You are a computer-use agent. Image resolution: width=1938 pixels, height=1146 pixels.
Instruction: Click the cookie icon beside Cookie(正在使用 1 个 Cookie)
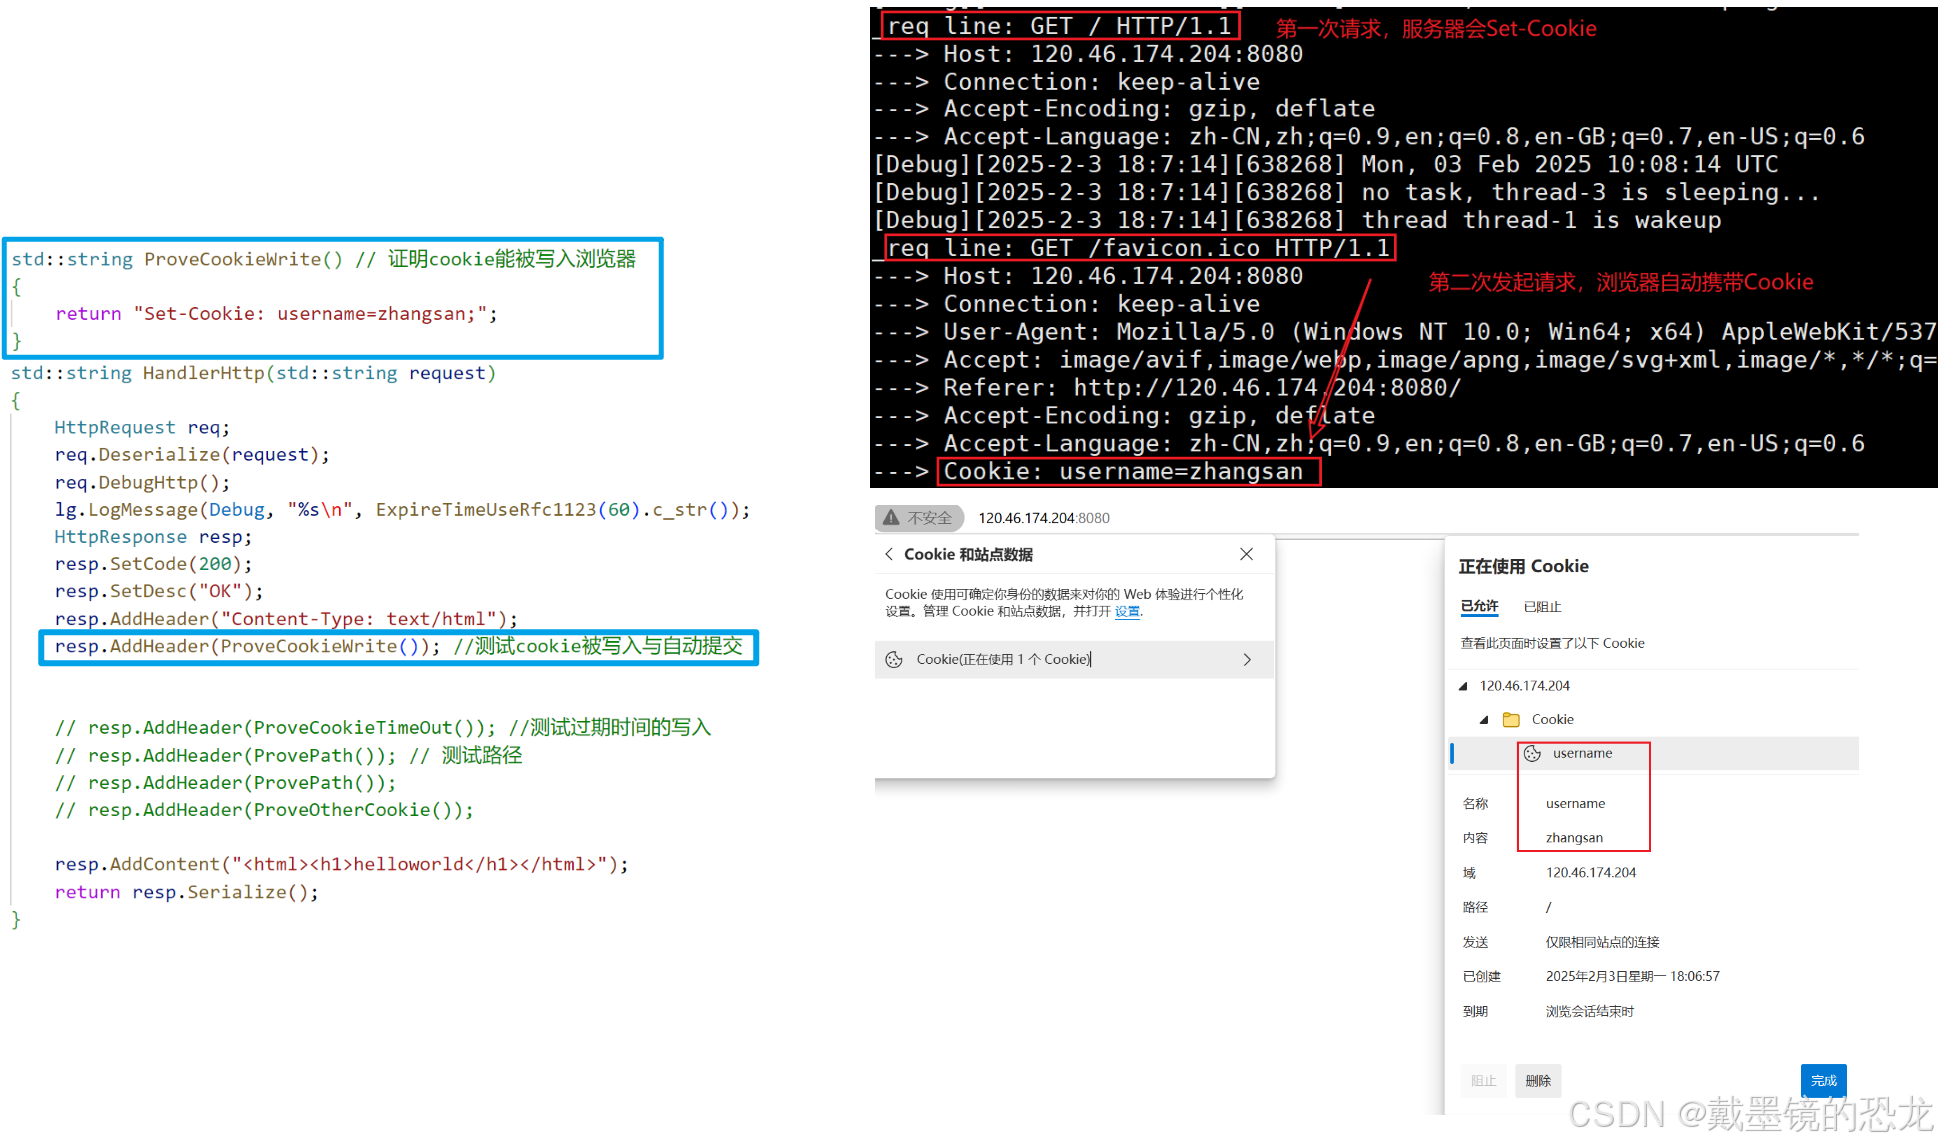tap(894, 660)
